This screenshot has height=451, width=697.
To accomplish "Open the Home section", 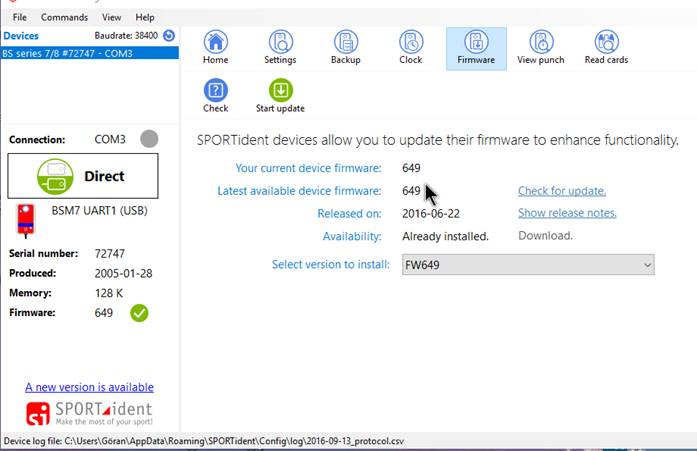I will (216, 48).
